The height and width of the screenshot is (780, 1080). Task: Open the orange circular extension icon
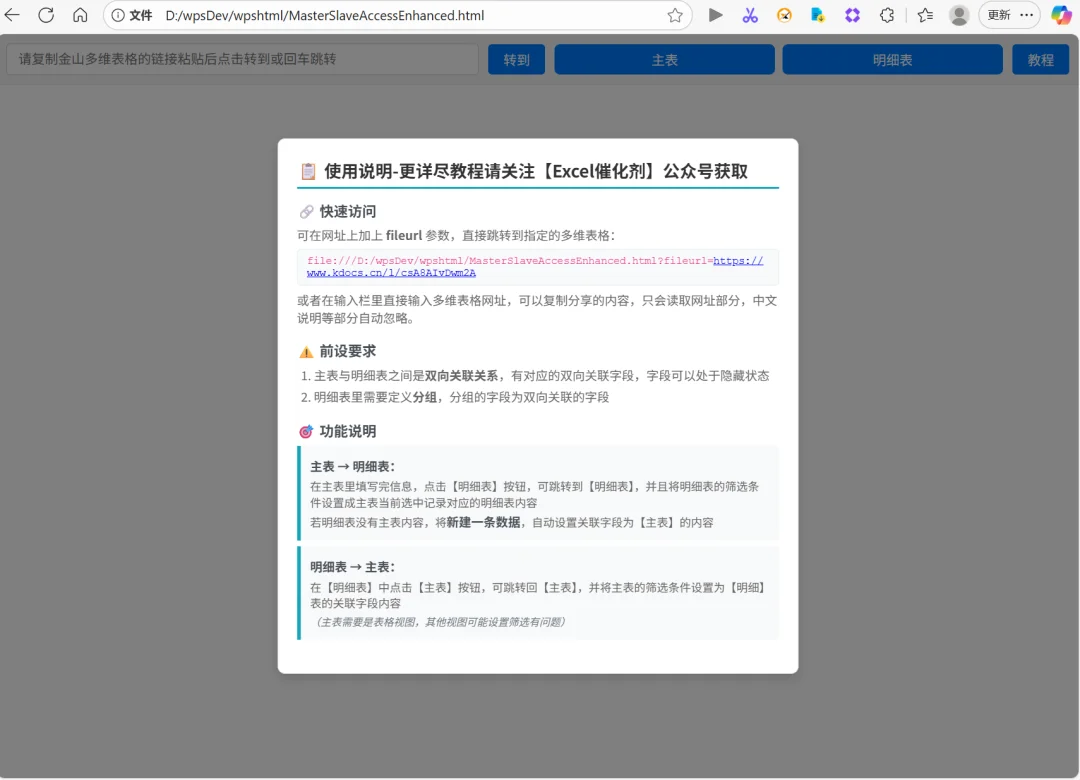coord(784,15)
